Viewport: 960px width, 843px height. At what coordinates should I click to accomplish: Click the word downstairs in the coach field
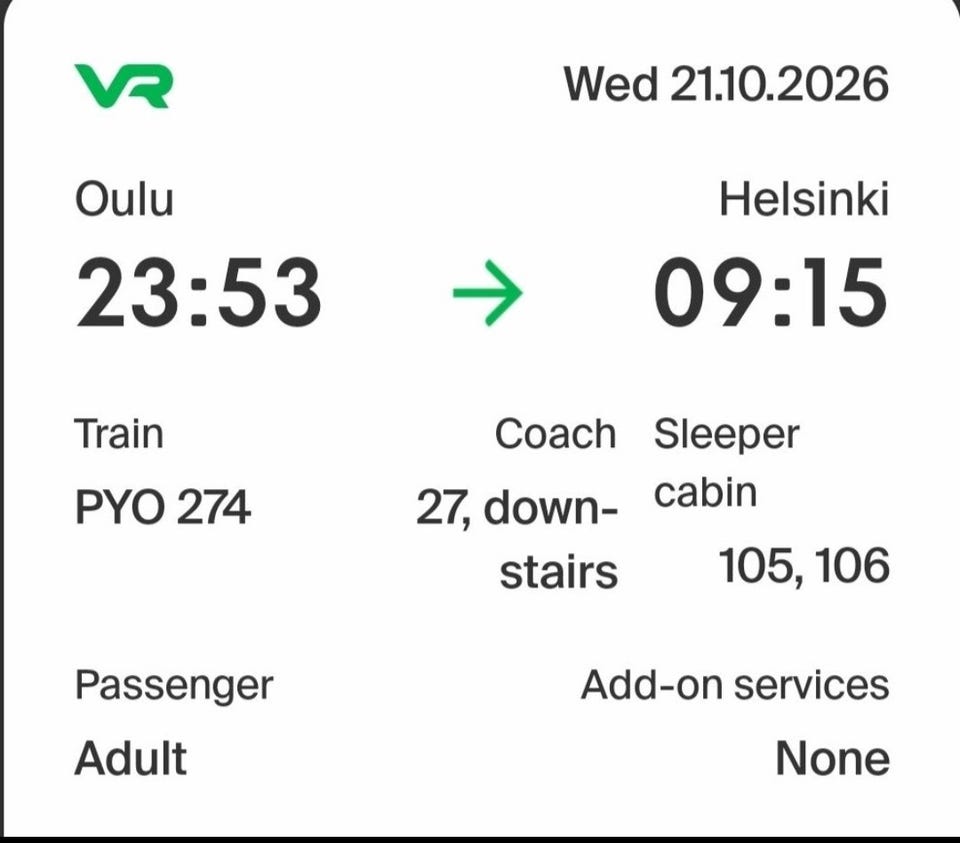click(x=550, y=539)
